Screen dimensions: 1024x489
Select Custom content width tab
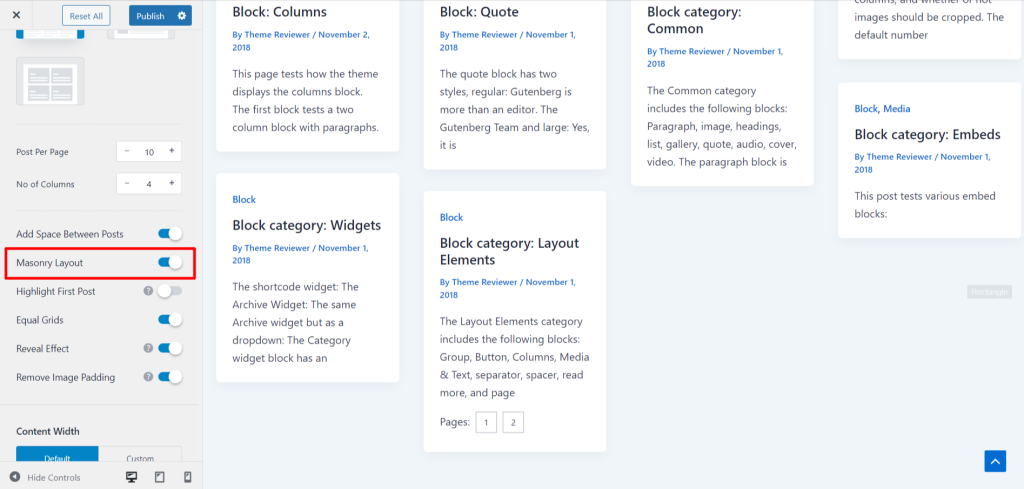click(x=140, y=458)
